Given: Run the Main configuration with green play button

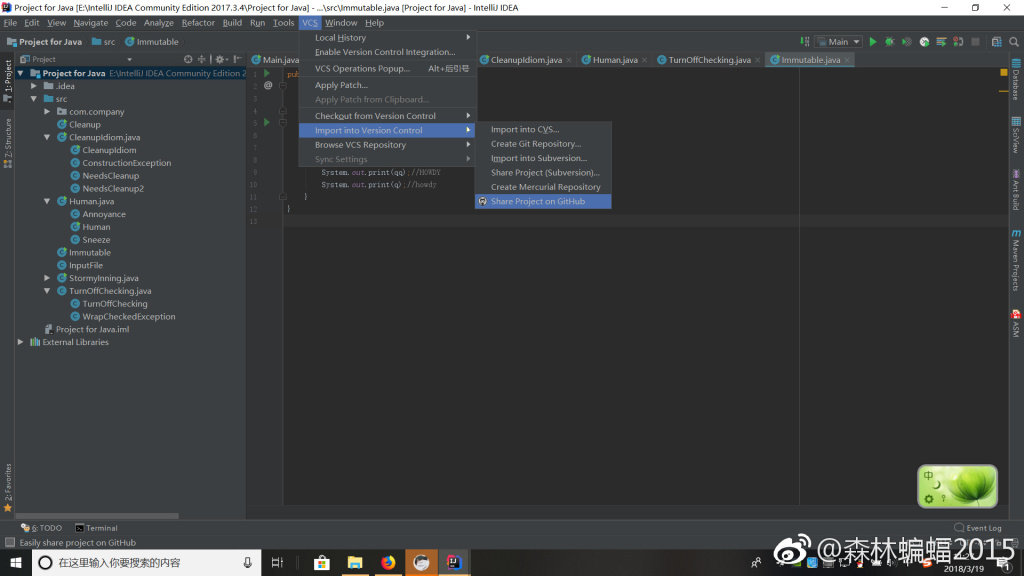Looking at the screenshot, I should pyautogui.click(x=872, y=42).
